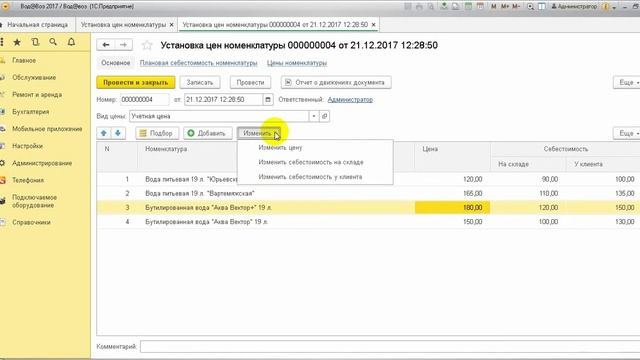
Task: Click the date field 21.12.2017
Action: [x=224, y=100]
